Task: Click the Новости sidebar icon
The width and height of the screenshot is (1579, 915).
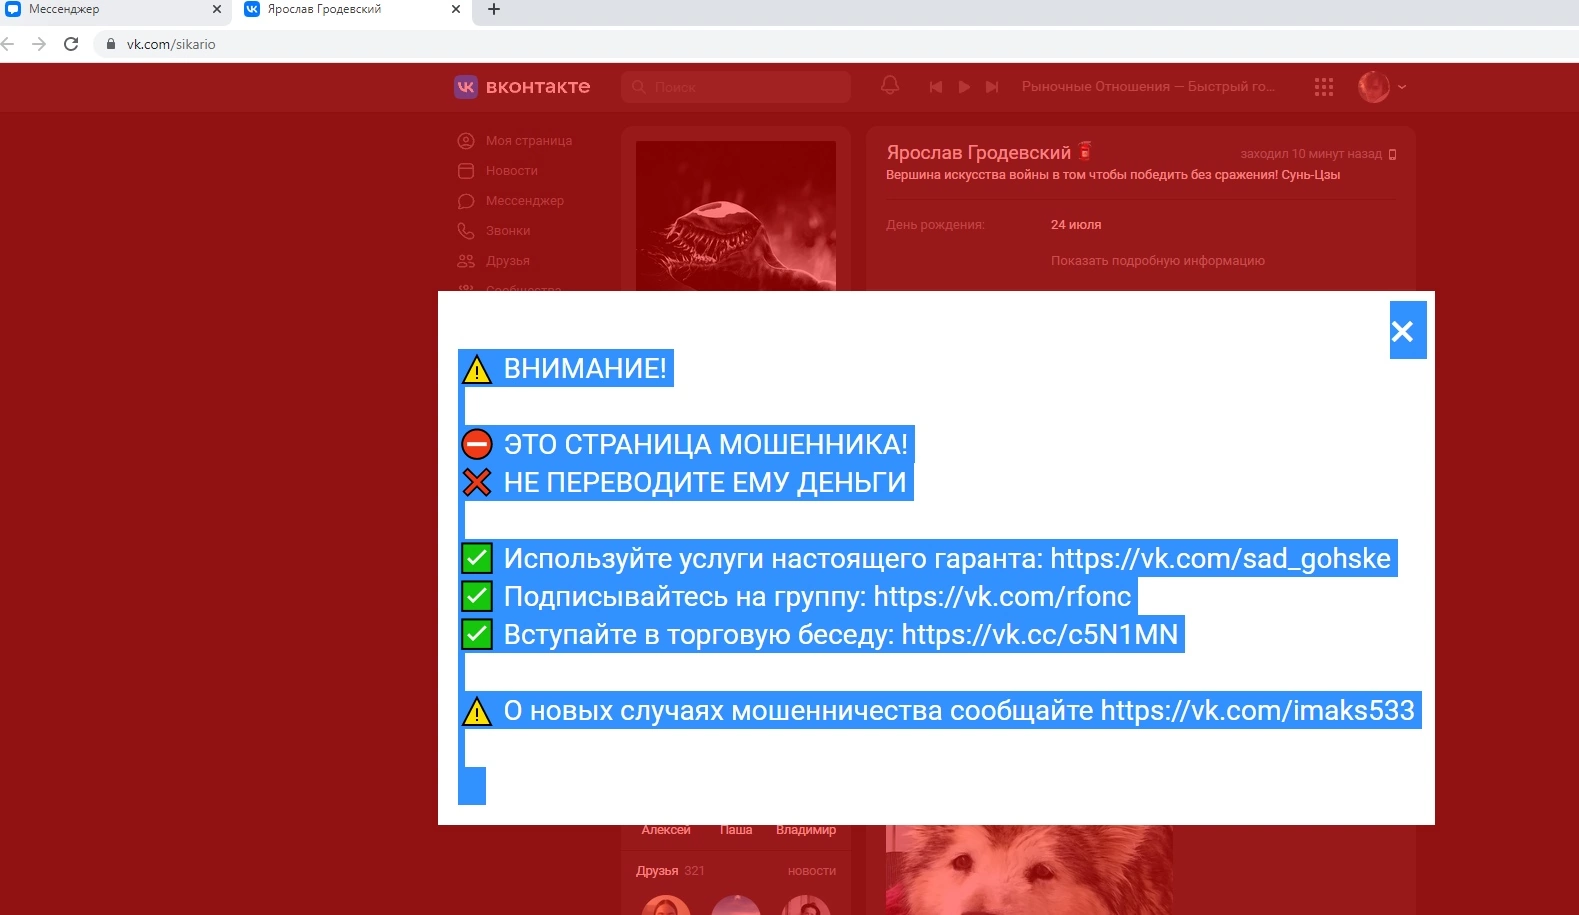Action: [466, 171]
